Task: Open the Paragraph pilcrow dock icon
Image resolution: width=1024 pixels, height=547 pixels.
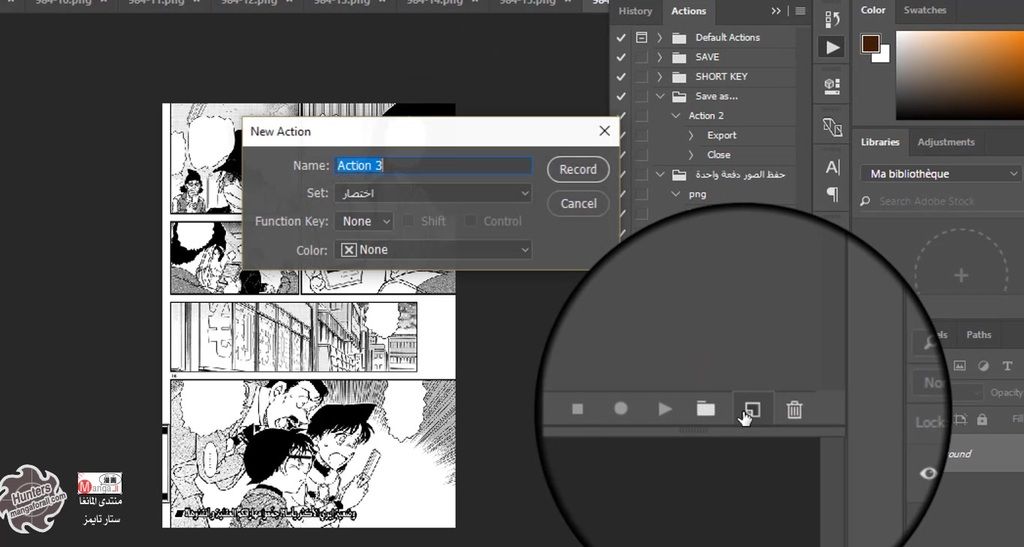Action: (832, 195)
